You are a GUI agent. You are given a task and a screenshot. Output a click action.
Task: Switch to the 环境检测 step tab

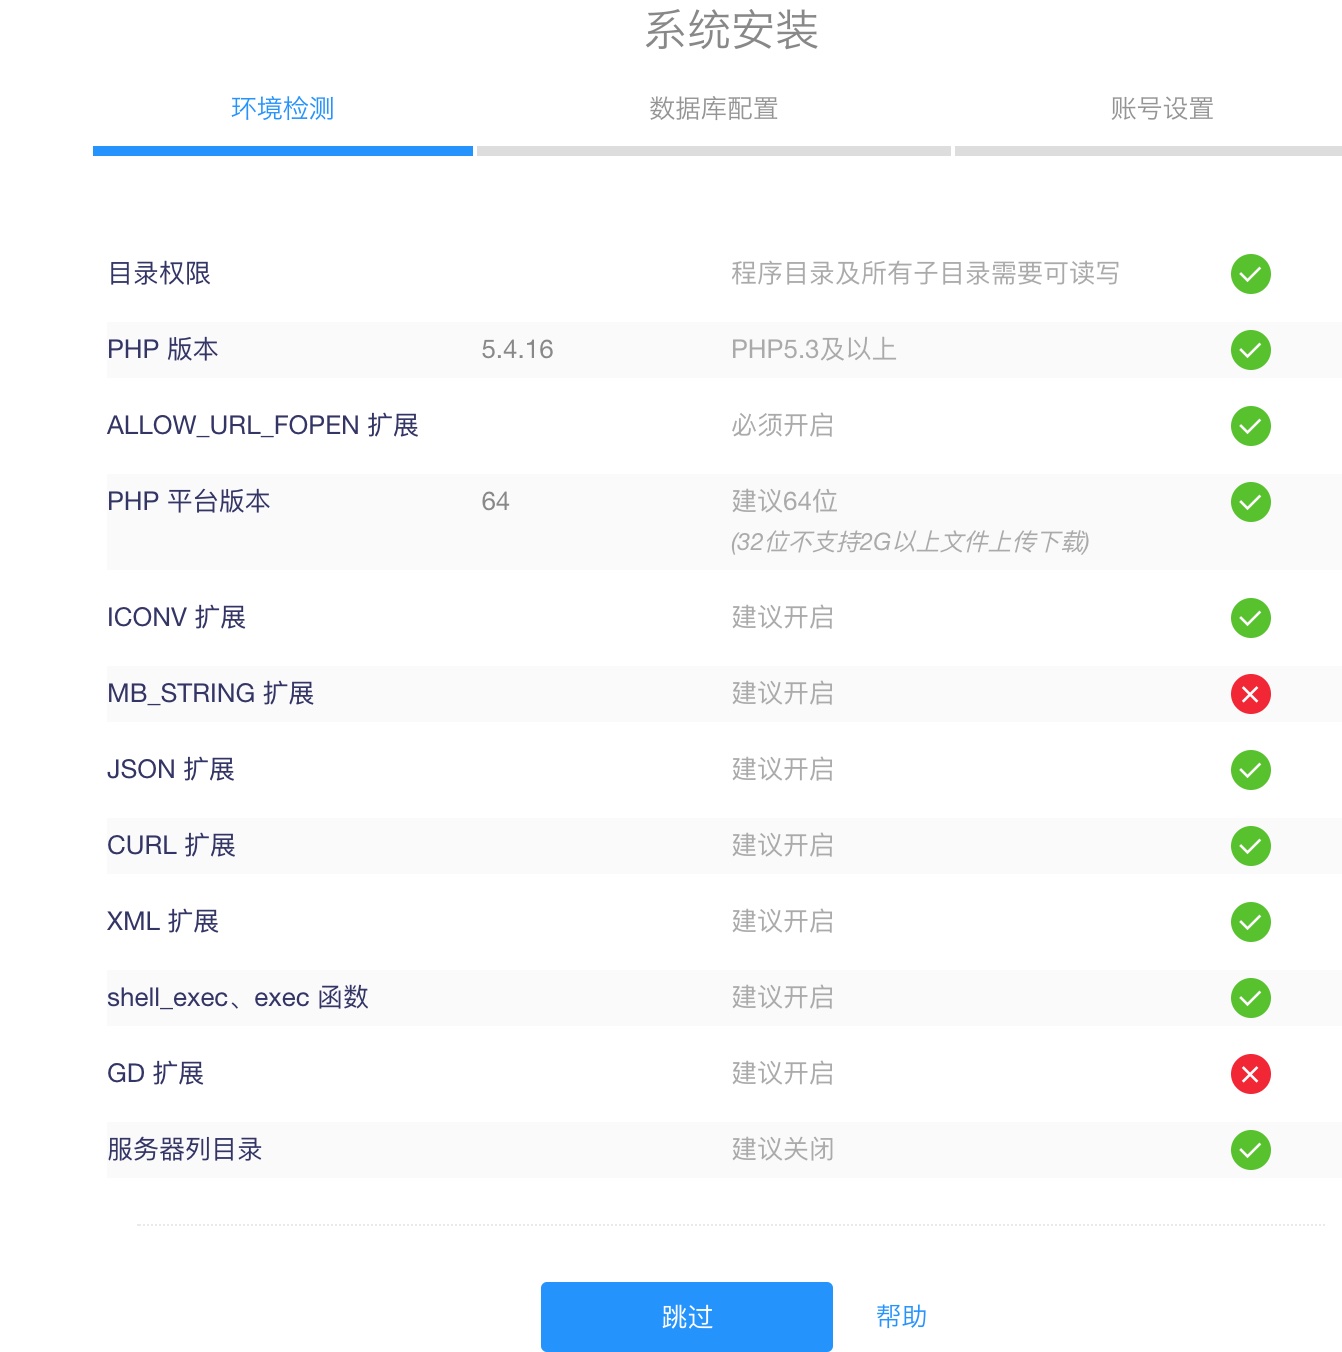coord(282,108)
